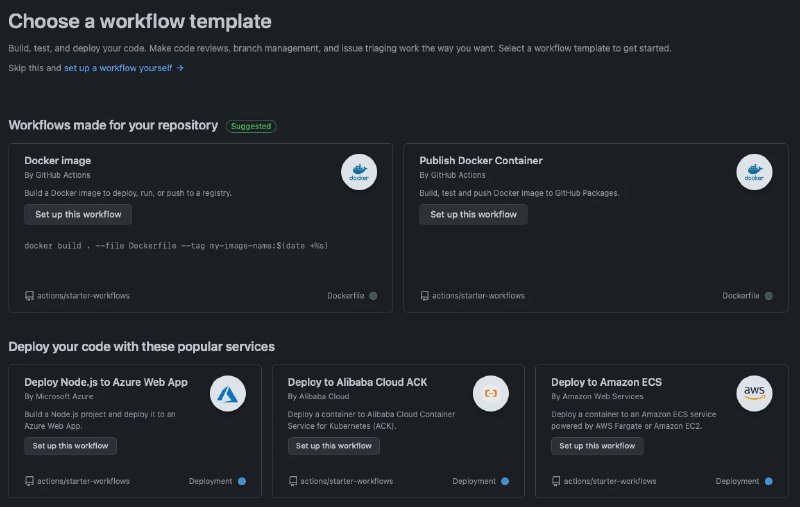Click the 'Docker image' card title
800x507 pixels.
58,160
